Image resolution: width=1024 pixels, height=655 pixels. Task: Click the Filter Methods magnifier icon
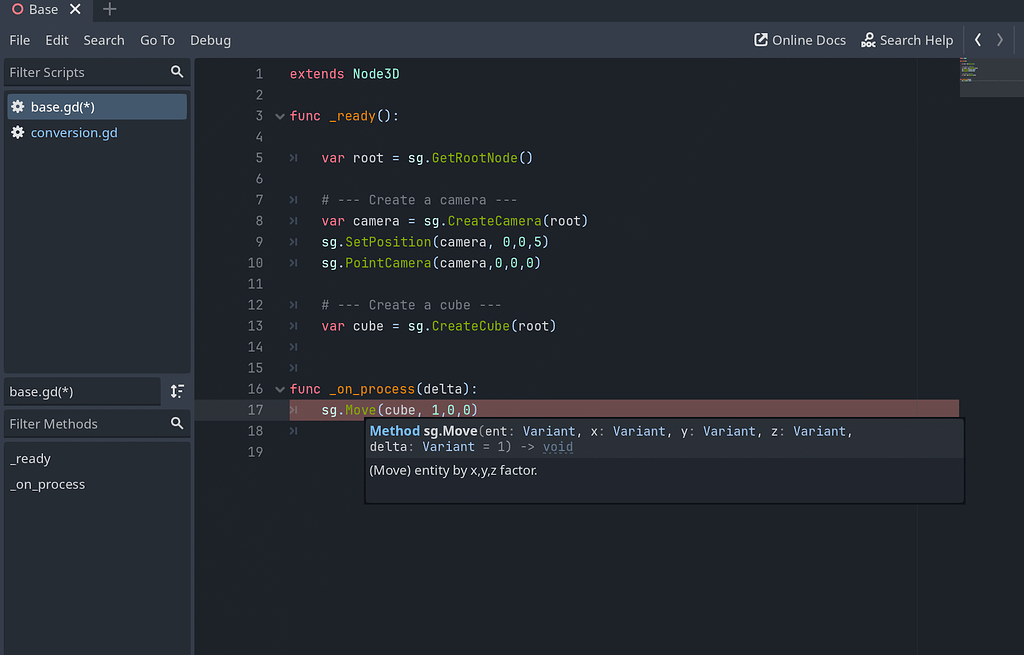[x=177, y=423]
